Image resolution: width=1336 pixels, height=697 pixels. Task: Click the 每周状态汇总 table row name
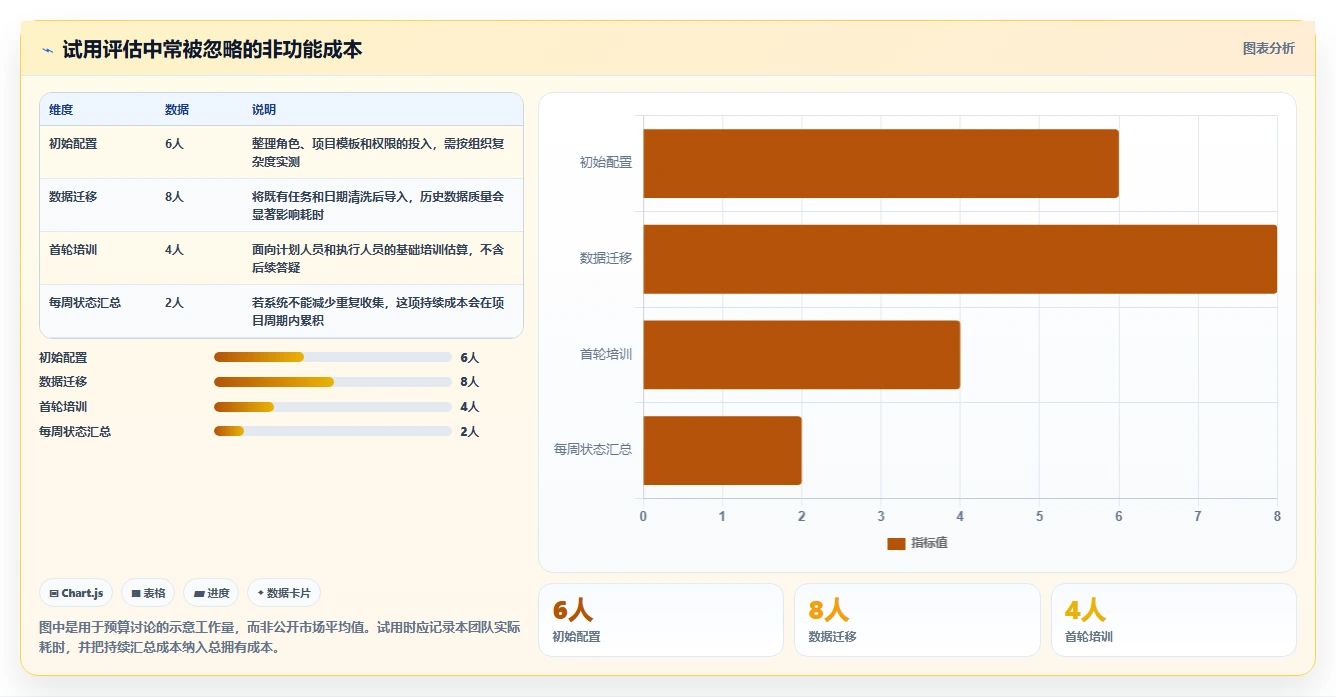coord(85,303)
